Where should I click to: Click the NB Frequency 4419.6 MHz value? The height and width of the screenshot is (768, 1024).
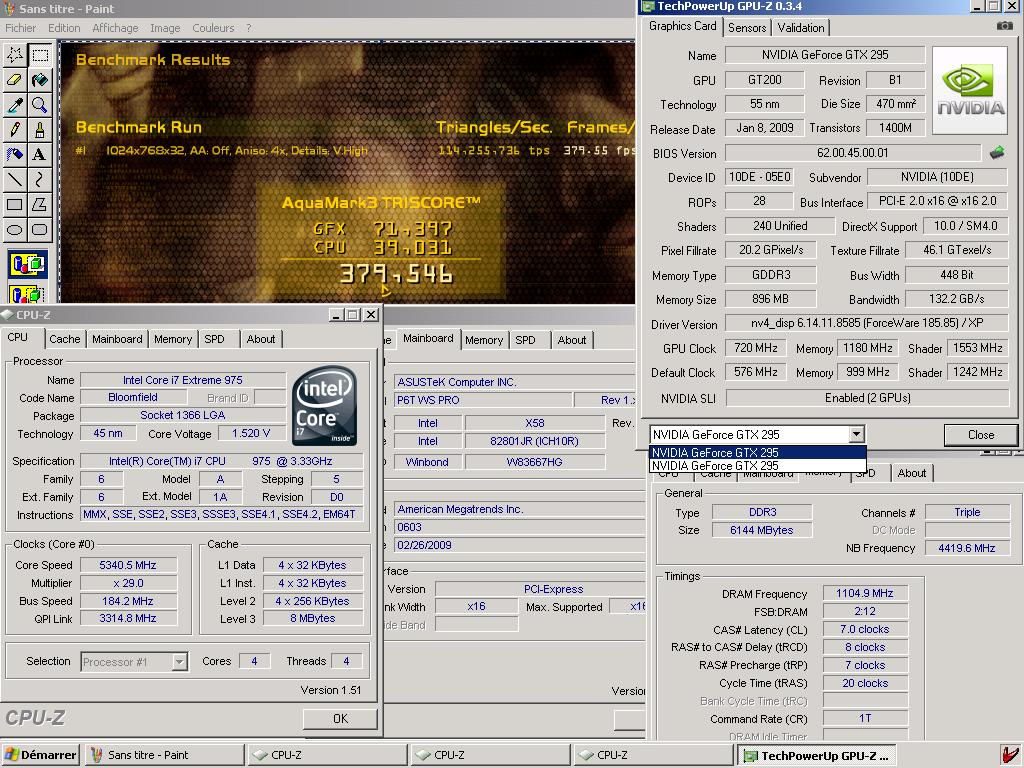967,547
